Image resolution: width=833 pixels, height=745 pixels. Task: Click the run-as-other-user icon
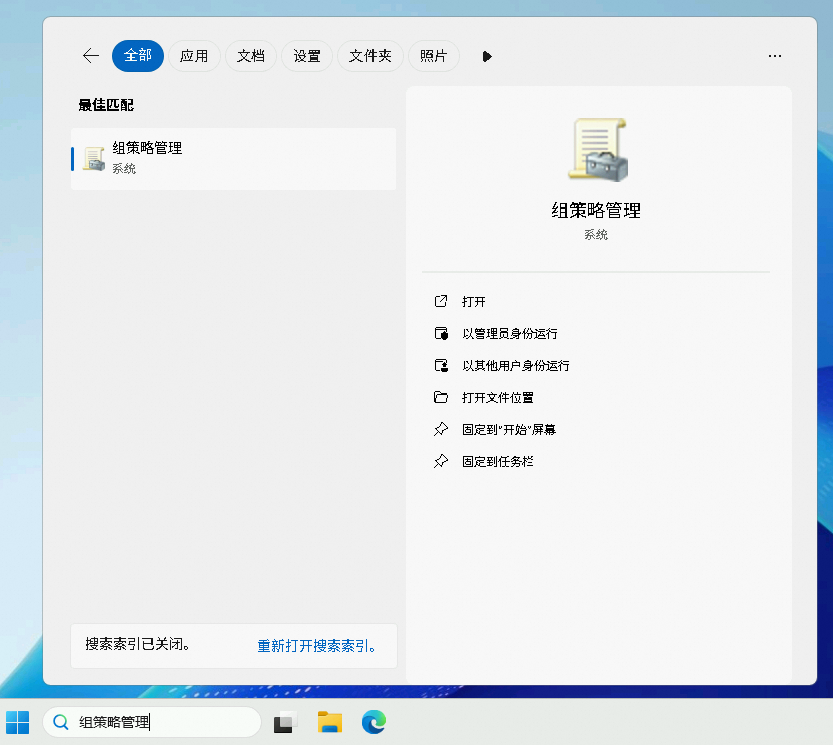(x=441, y=365)
